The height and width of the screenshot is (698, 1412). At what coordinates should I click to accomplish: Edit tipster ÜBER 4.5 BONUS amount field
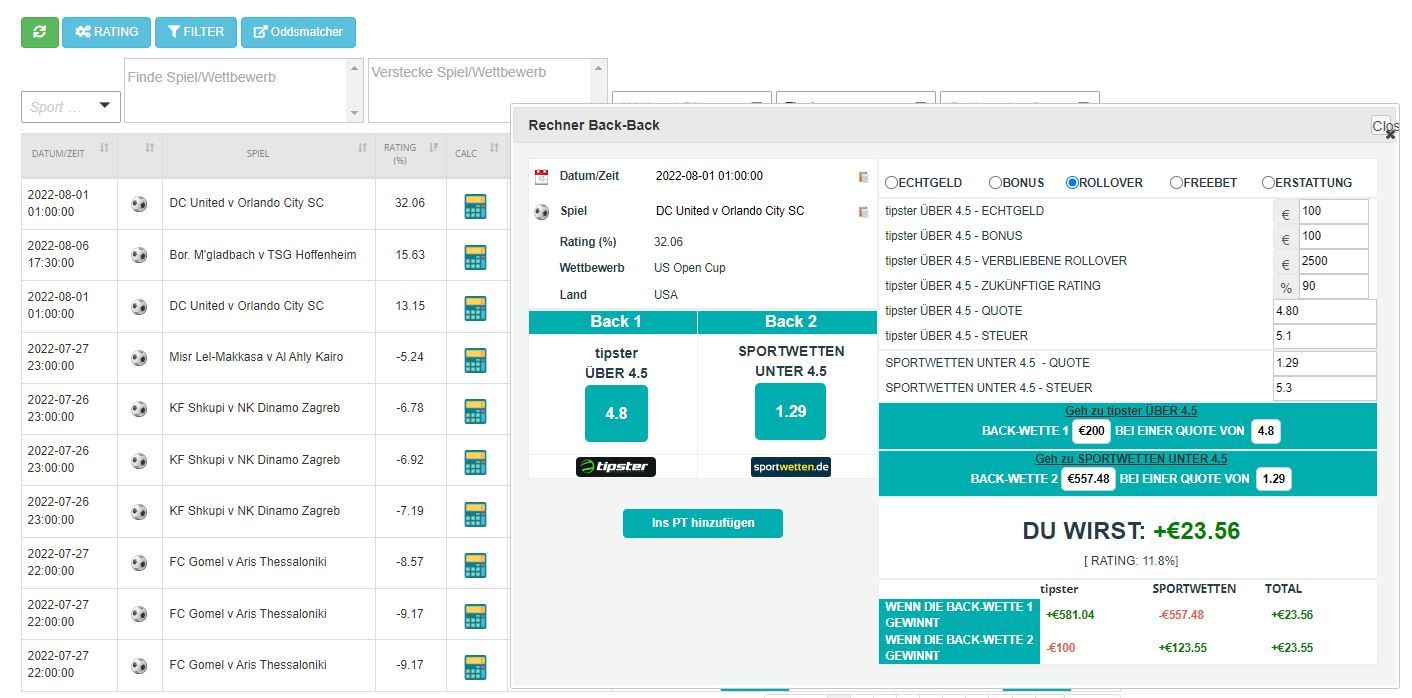[x=1334, y=237]
